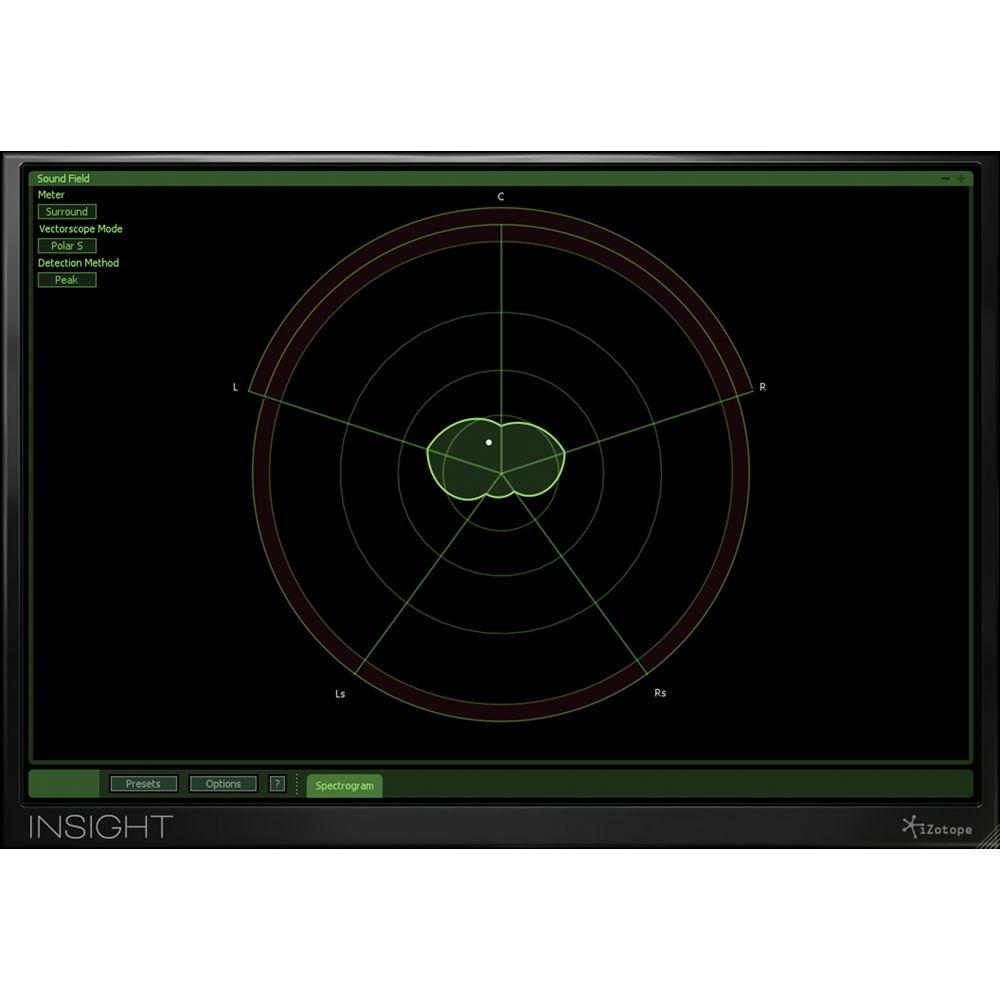Open help via the question mark icon

[x=277, y=784]
